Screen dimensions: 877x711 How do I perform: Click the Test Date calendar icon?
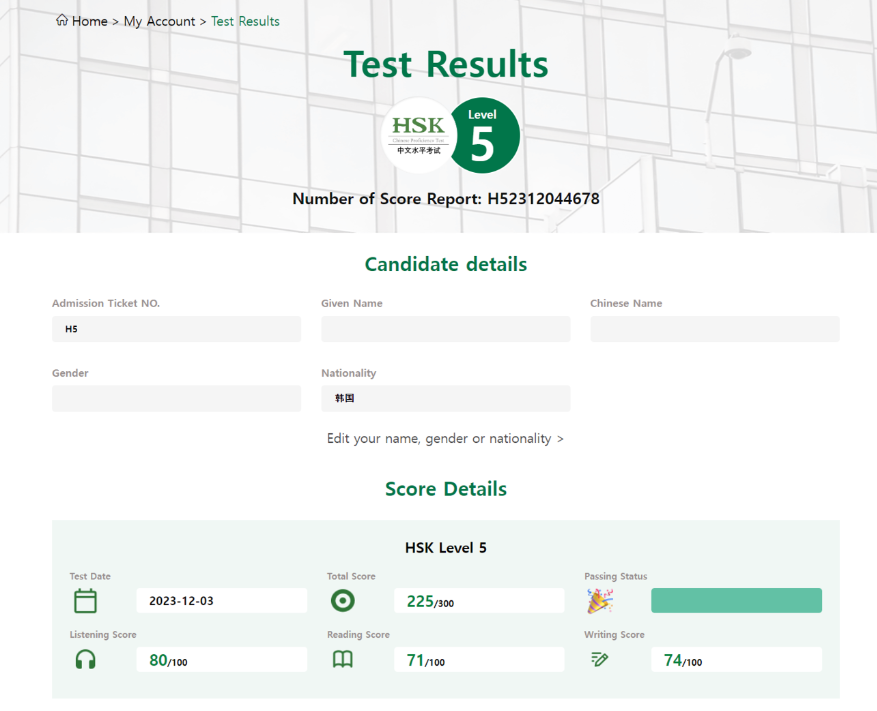pos(86,601)
